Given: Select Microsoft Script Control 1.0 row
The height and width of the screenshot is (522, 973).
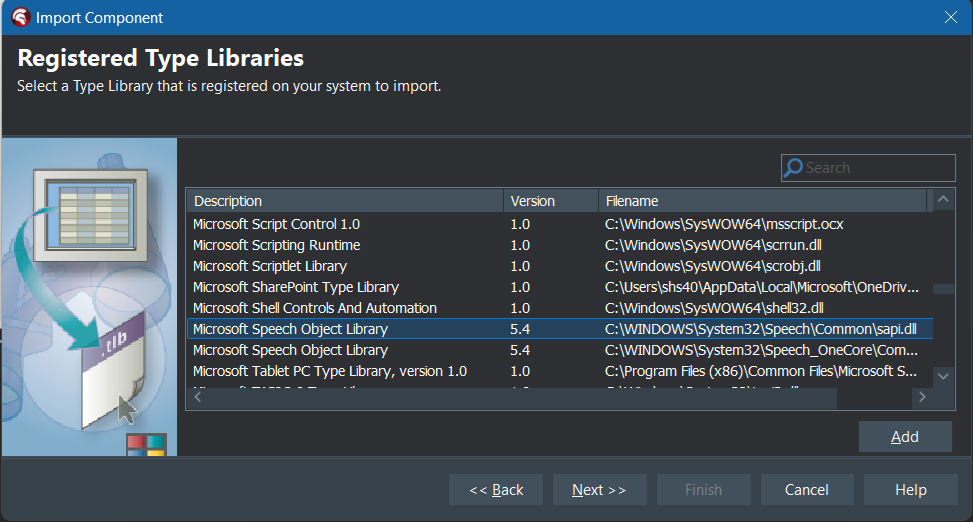Looking at the screenshot, I should pyautogui.click(x=560, y=224).
